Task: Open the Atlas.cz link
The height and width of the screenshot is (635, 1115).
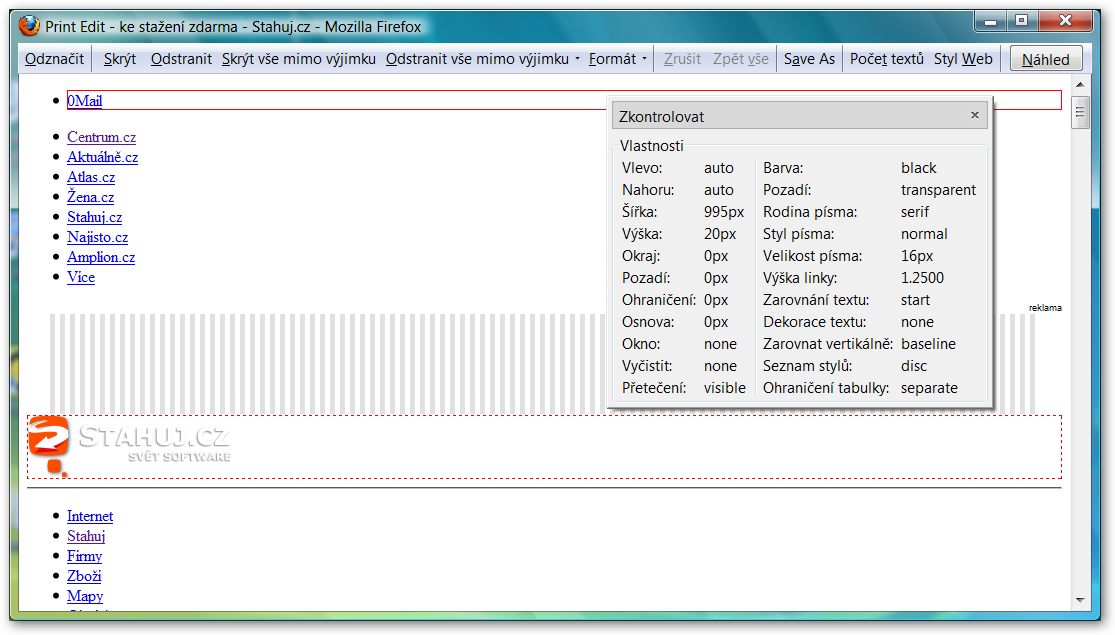Action: pos(91,177)
